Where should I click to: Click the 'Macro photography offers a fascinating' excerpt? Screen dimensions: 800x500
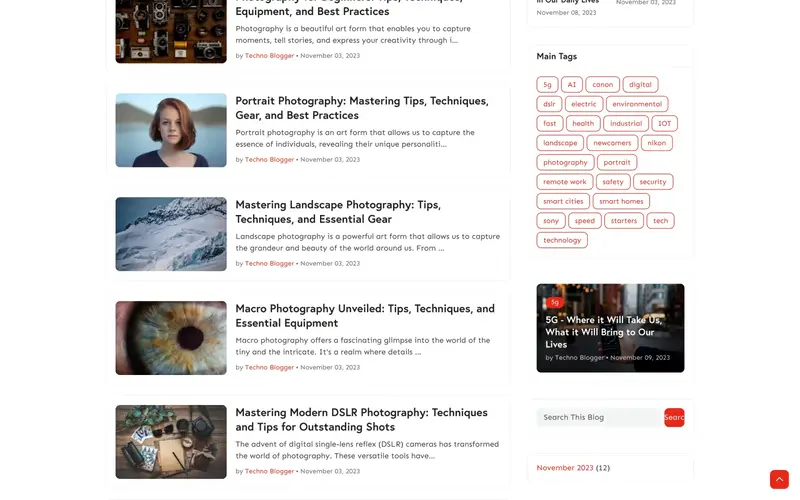(363, 346)
